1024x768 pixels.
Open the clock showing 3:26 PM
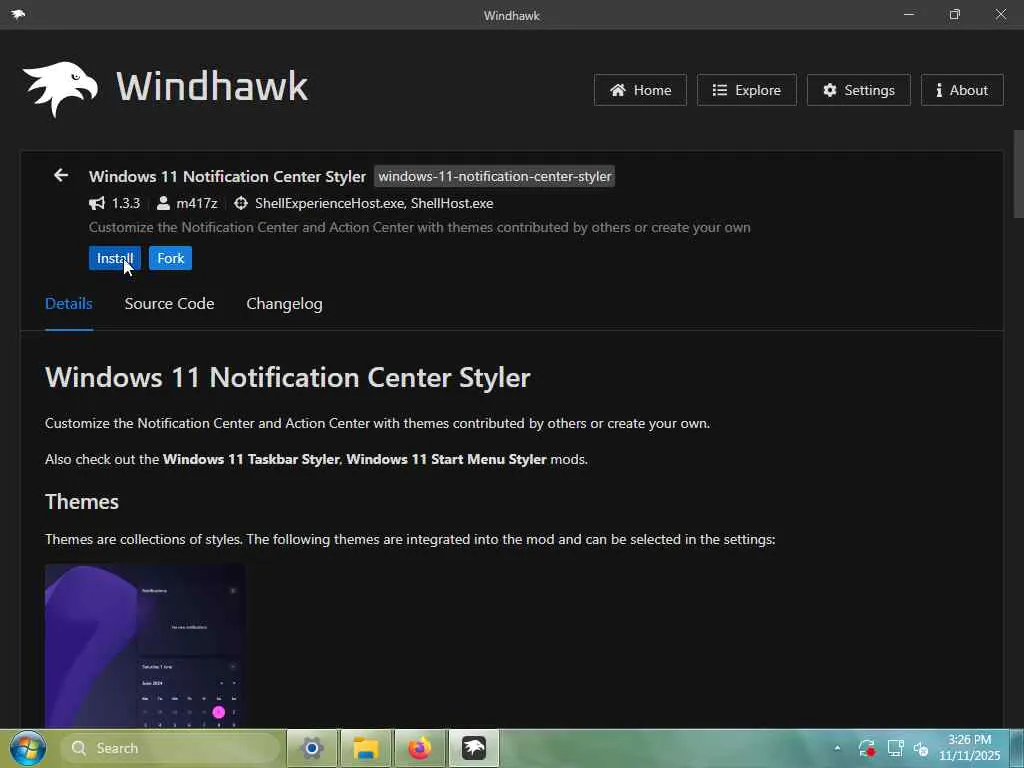[x=970, y=748]
